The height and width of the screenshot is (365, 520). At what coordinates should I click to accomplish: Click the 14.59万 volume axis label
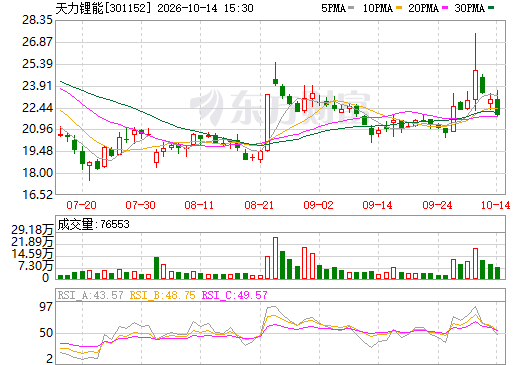tap(32, 254)
